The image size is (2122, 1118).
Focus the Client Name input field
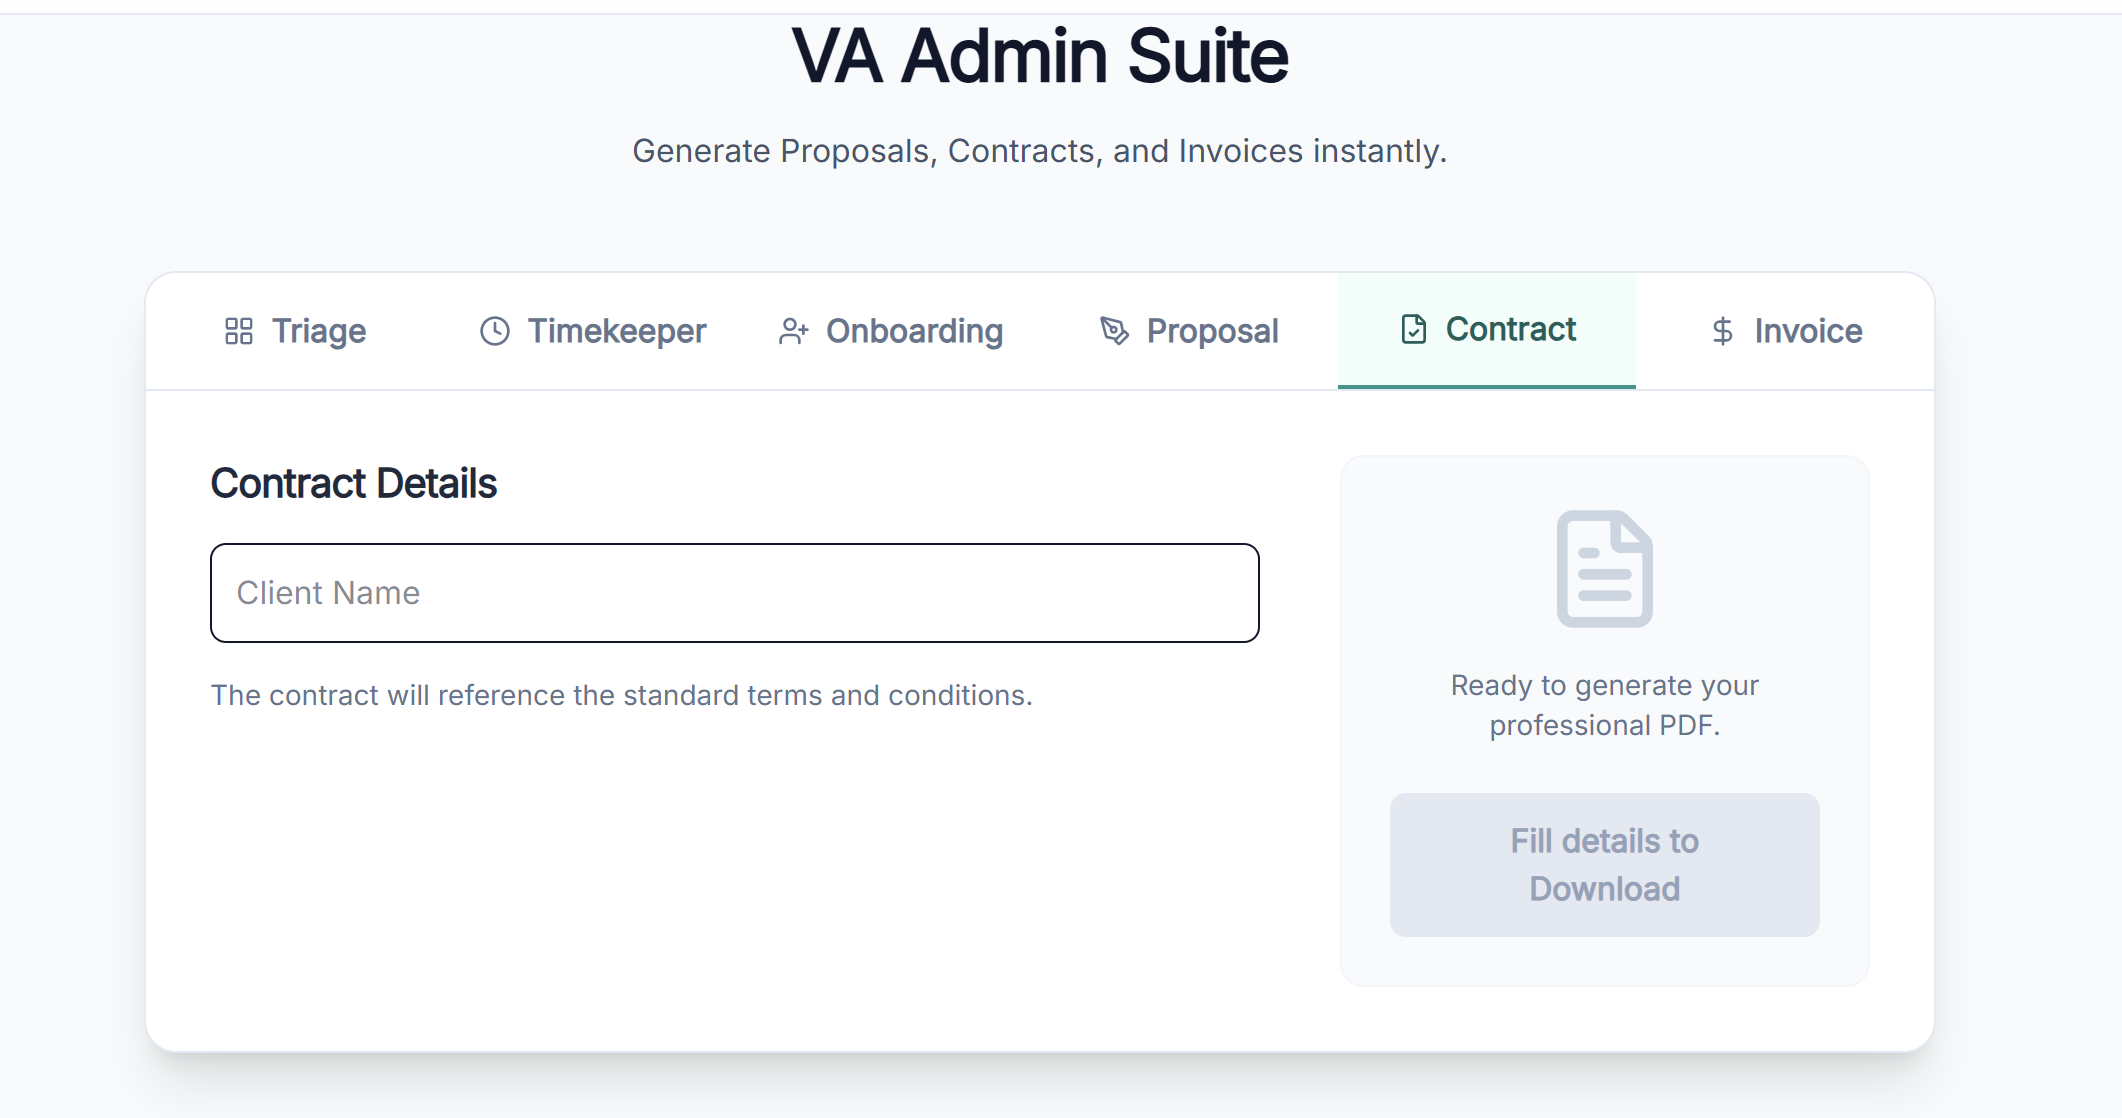(x=734, y=593)
